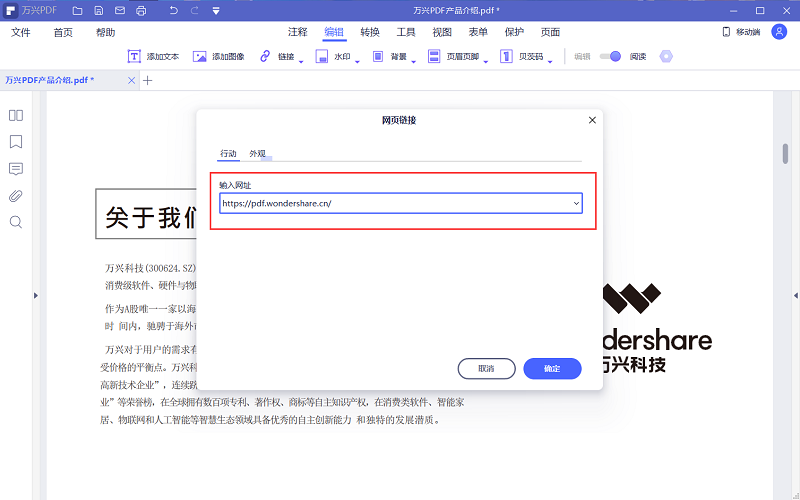Switch to the 外观 tab in dialog
This screenshot has width=800, height=500.
tap(258, 153)
